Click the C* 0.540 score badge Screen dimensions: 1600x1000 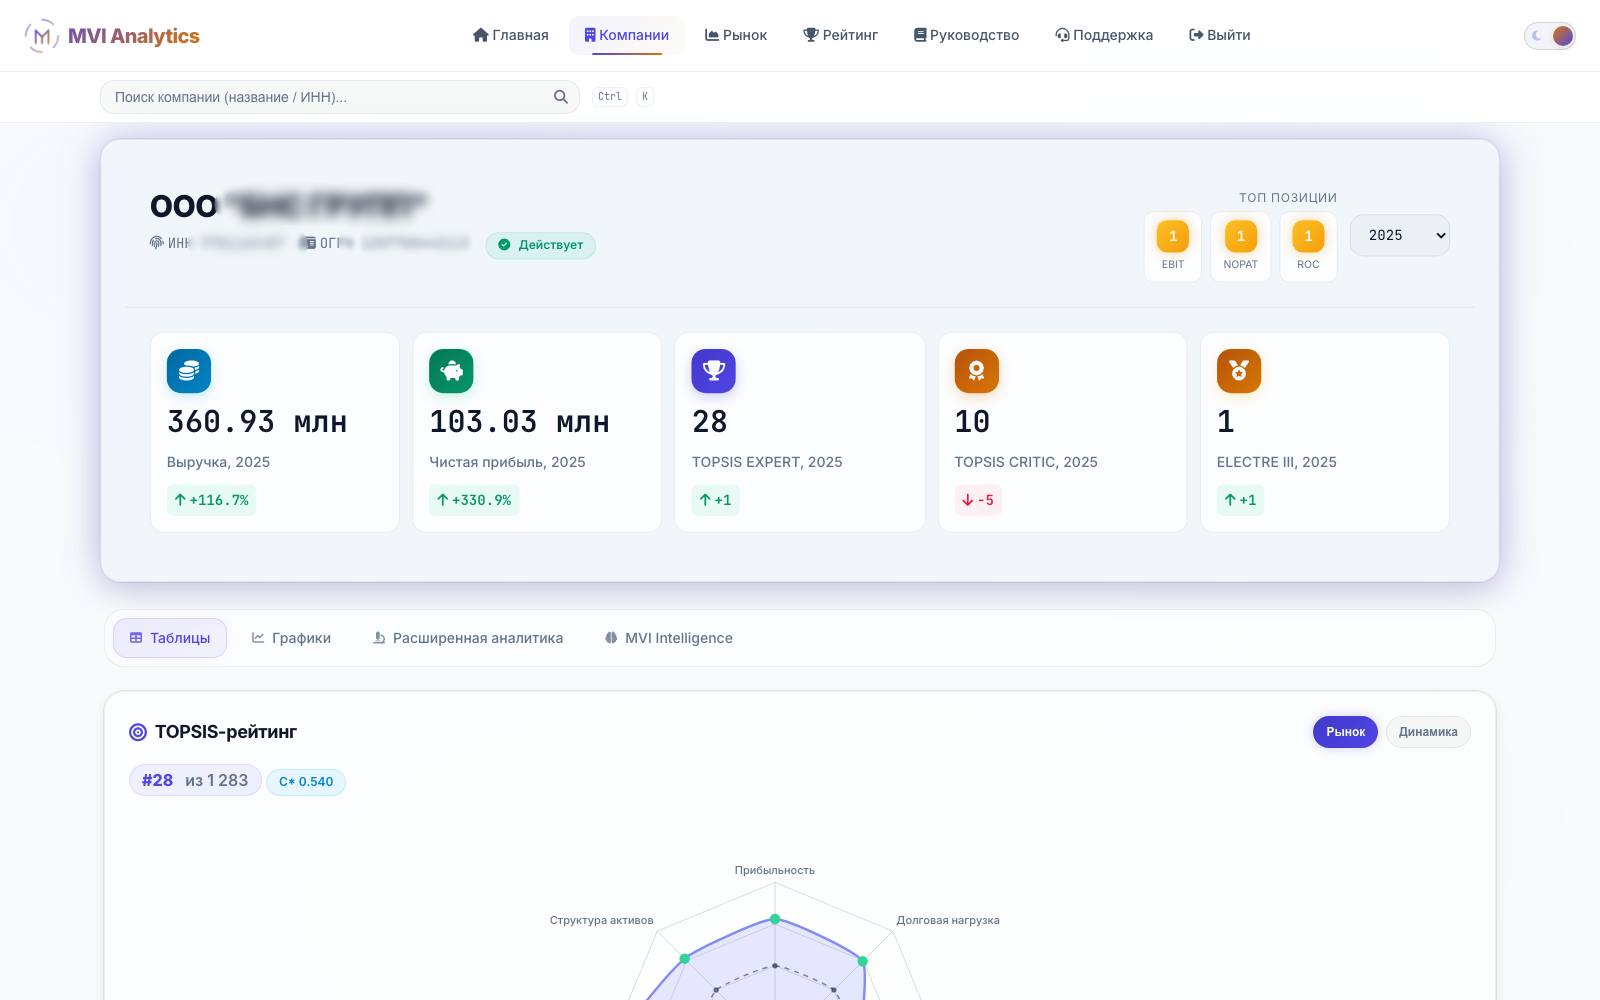[306, 782]
